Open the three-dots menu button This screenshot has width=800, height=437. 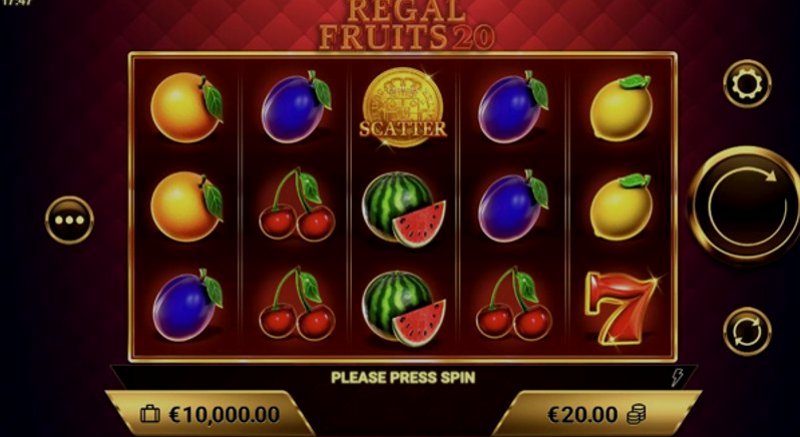pos(69,220)
